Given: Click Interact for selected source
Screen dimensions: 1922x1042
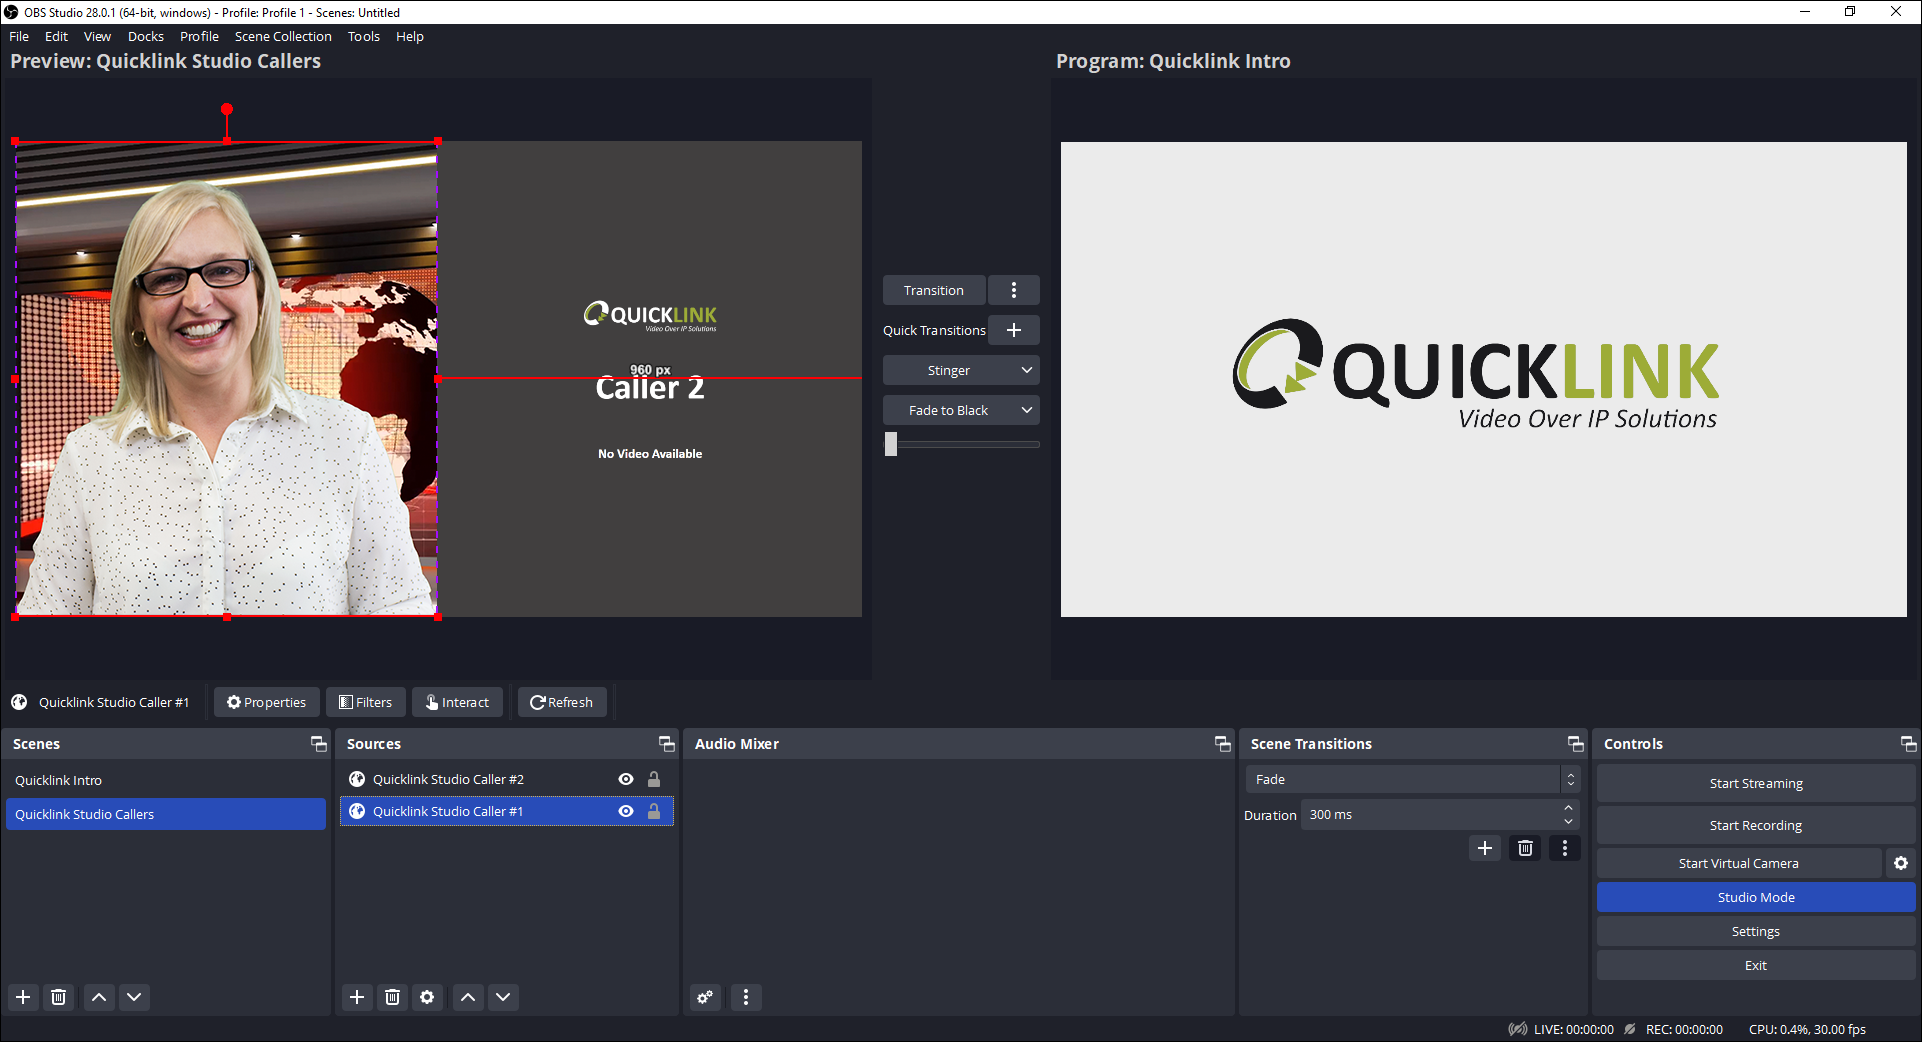Looking at the screenshot, I should [x=458, y=702].
